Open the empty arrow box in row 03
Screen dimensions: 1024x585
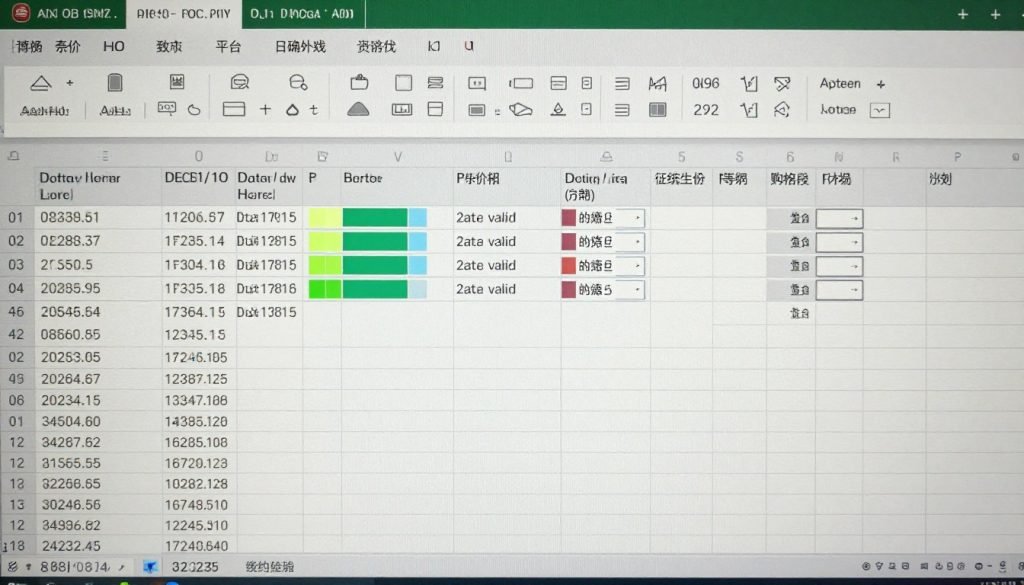(839, 266)
